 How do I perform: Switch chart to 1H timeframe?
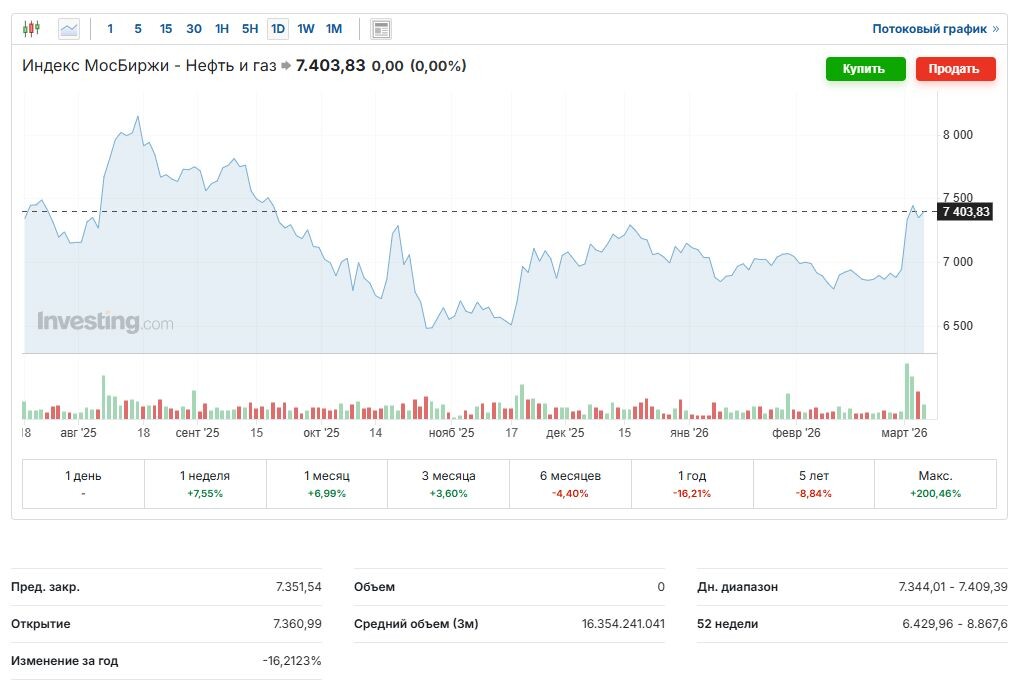coord(221,29)
